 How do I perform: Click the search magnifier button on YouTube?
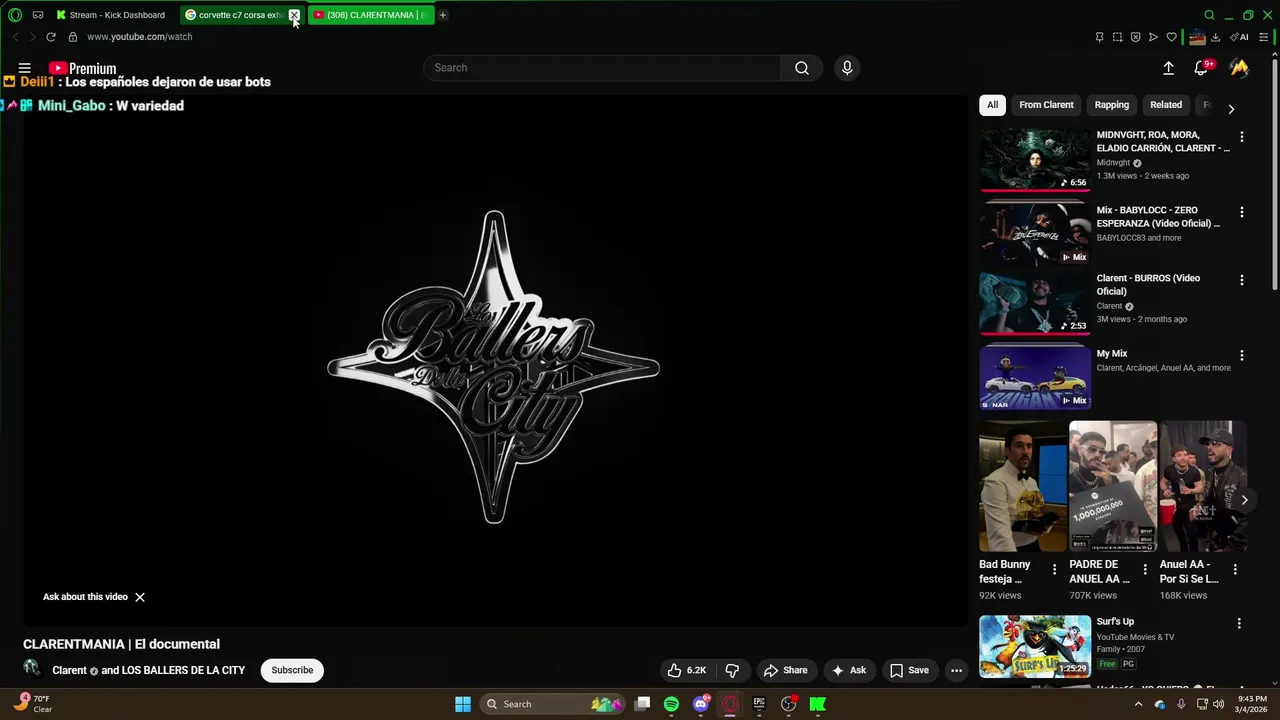(802, 68)
